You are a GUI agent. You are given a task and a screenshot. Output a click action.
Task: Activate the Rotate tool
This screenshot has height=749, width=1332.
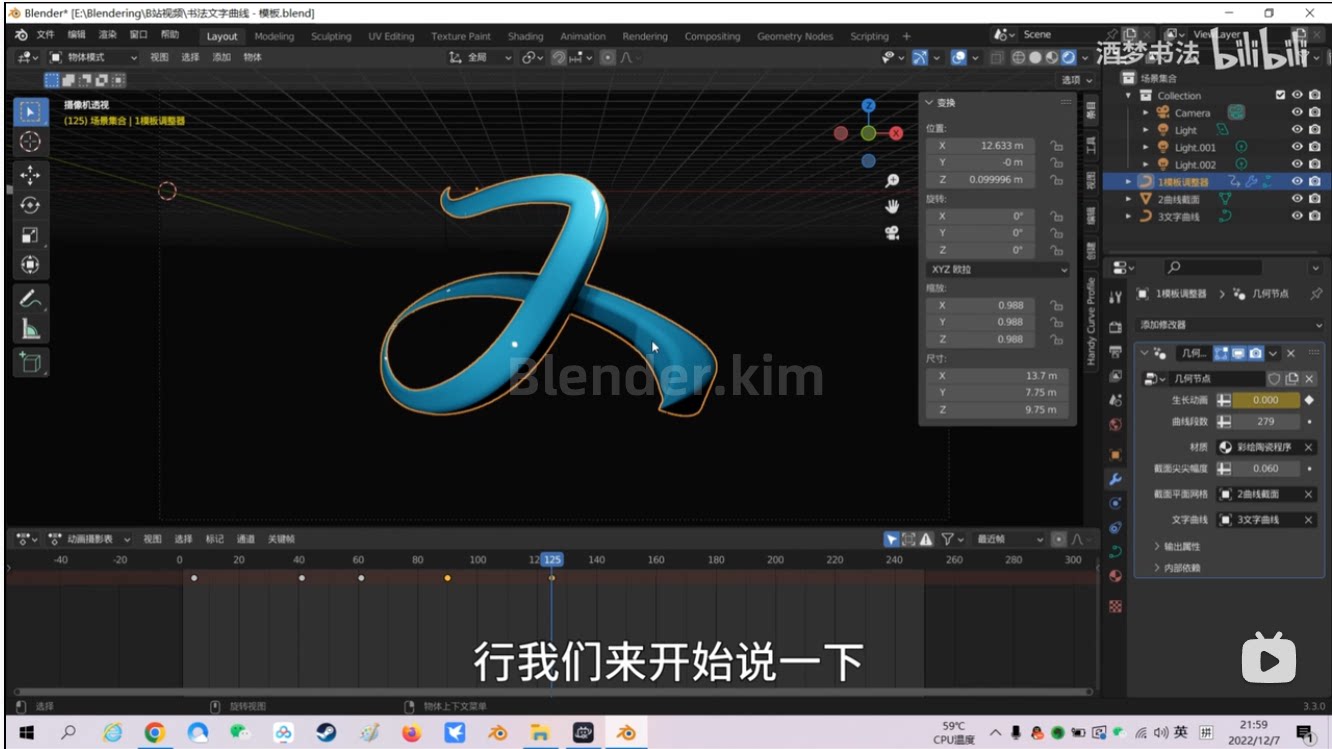pyautogui.click(x=30, y=205)
